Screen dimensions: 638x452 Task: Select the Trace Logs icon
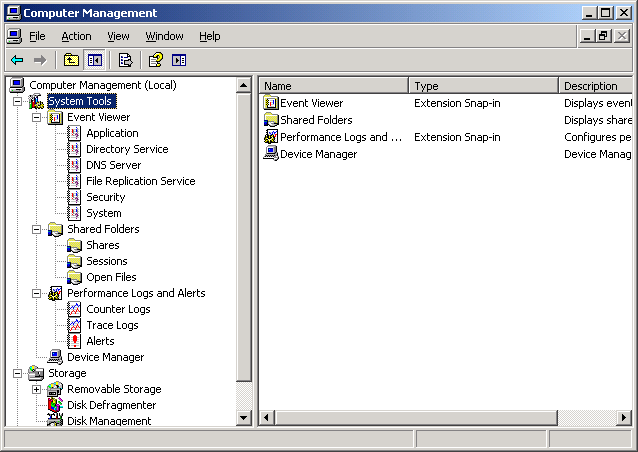74,325
